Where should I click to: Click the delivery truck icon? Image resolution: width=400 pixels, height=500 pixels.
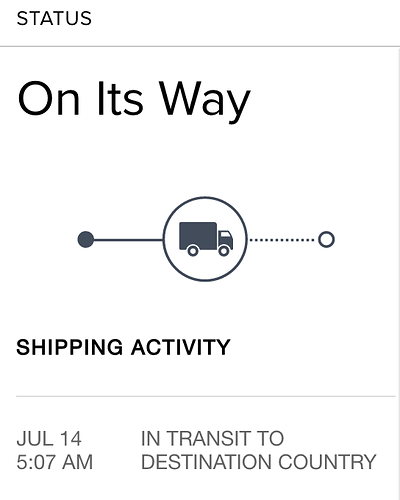206,239
